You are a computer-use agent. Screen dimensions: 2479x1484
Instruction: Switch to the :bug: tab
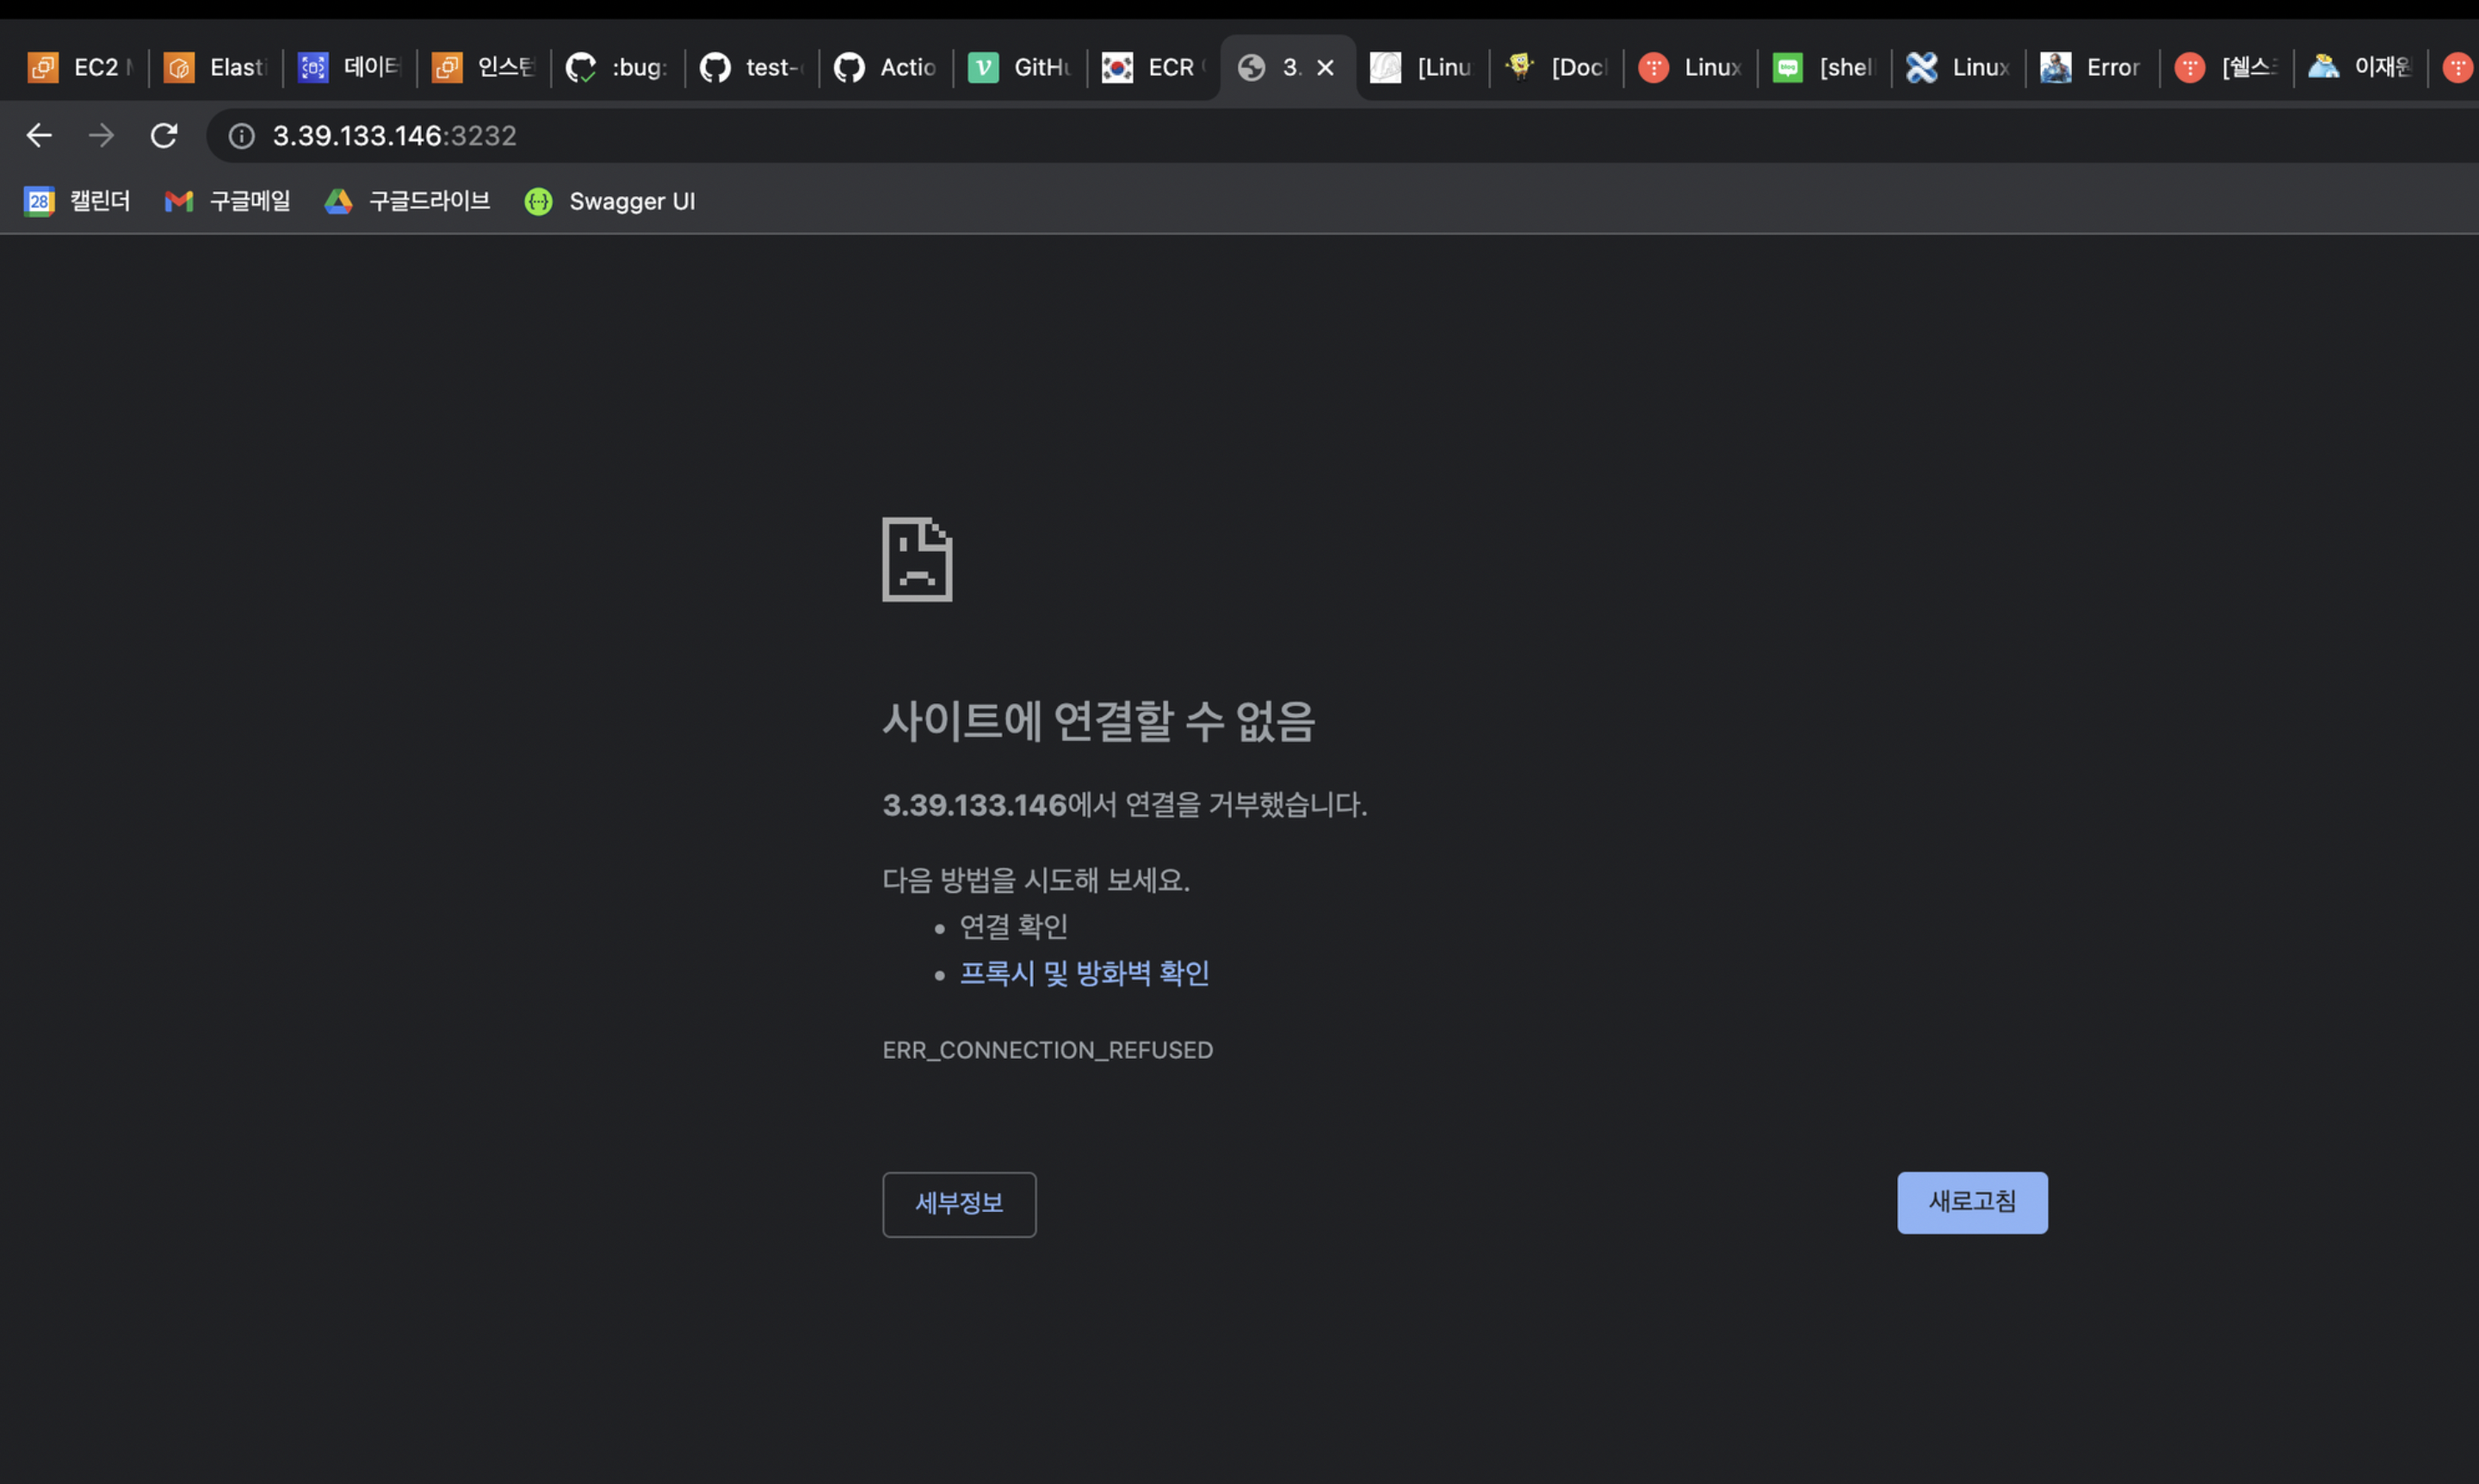point(618,67)
